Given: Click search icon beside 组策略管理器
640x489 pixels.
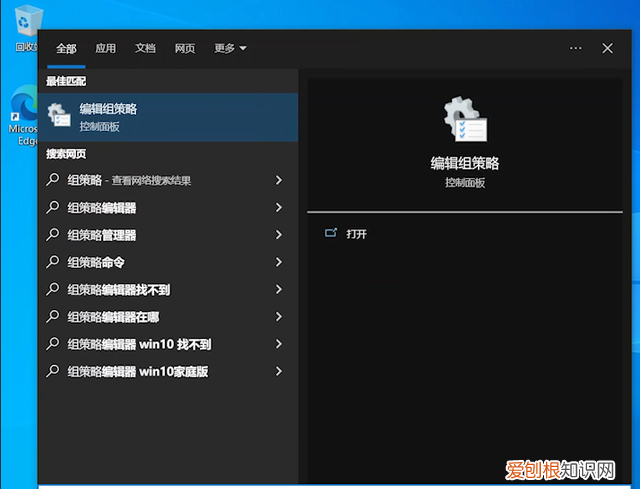Looking at the screenshot, I should (53, 234).
